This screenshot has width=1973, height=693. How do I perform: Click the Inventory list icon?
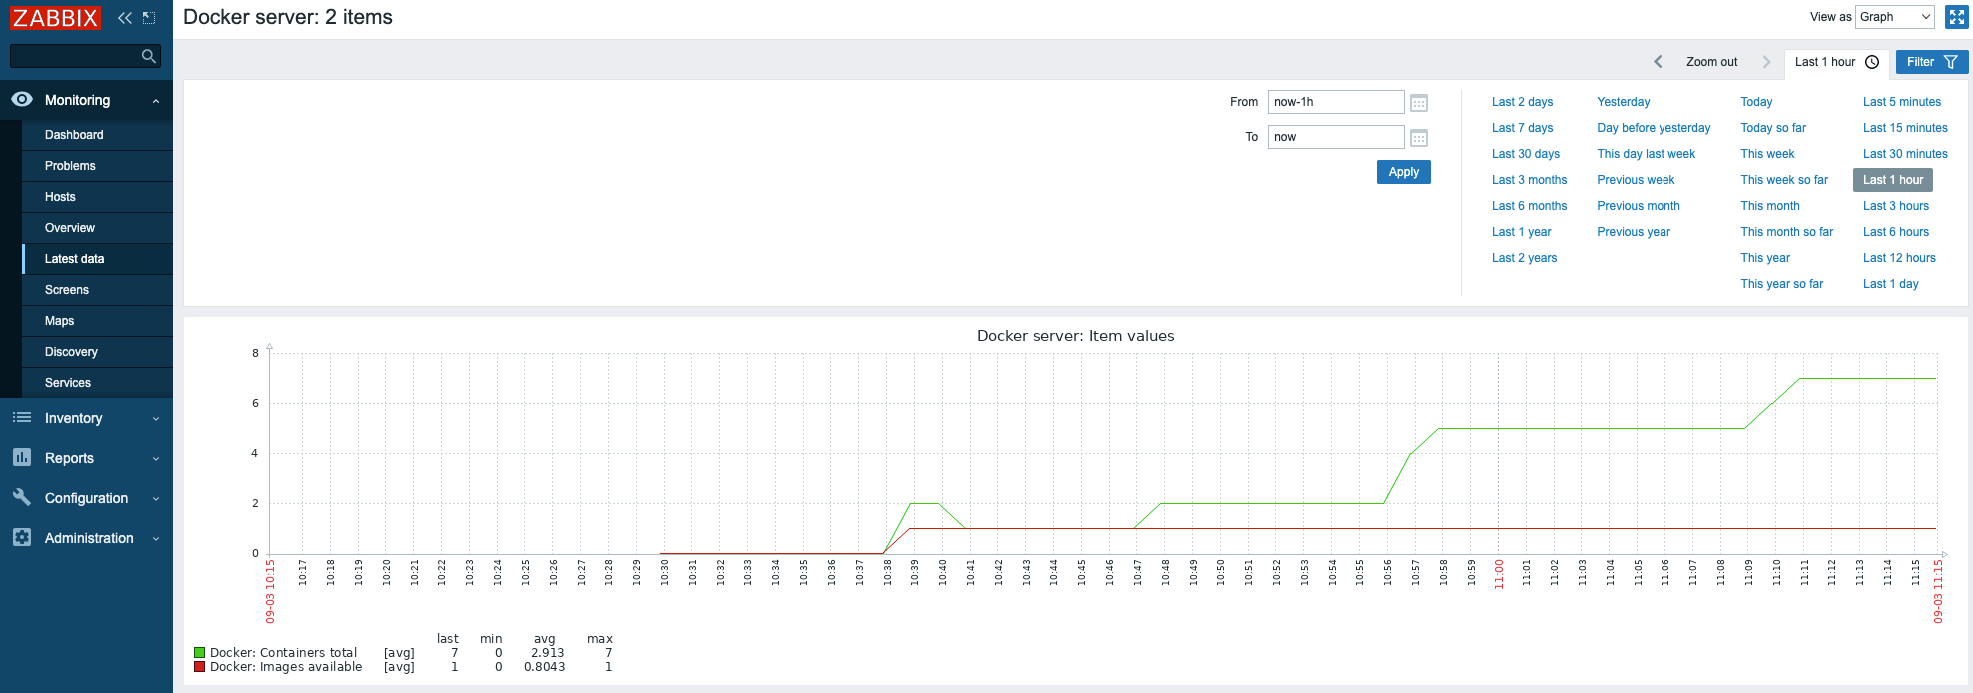[22, 417]
